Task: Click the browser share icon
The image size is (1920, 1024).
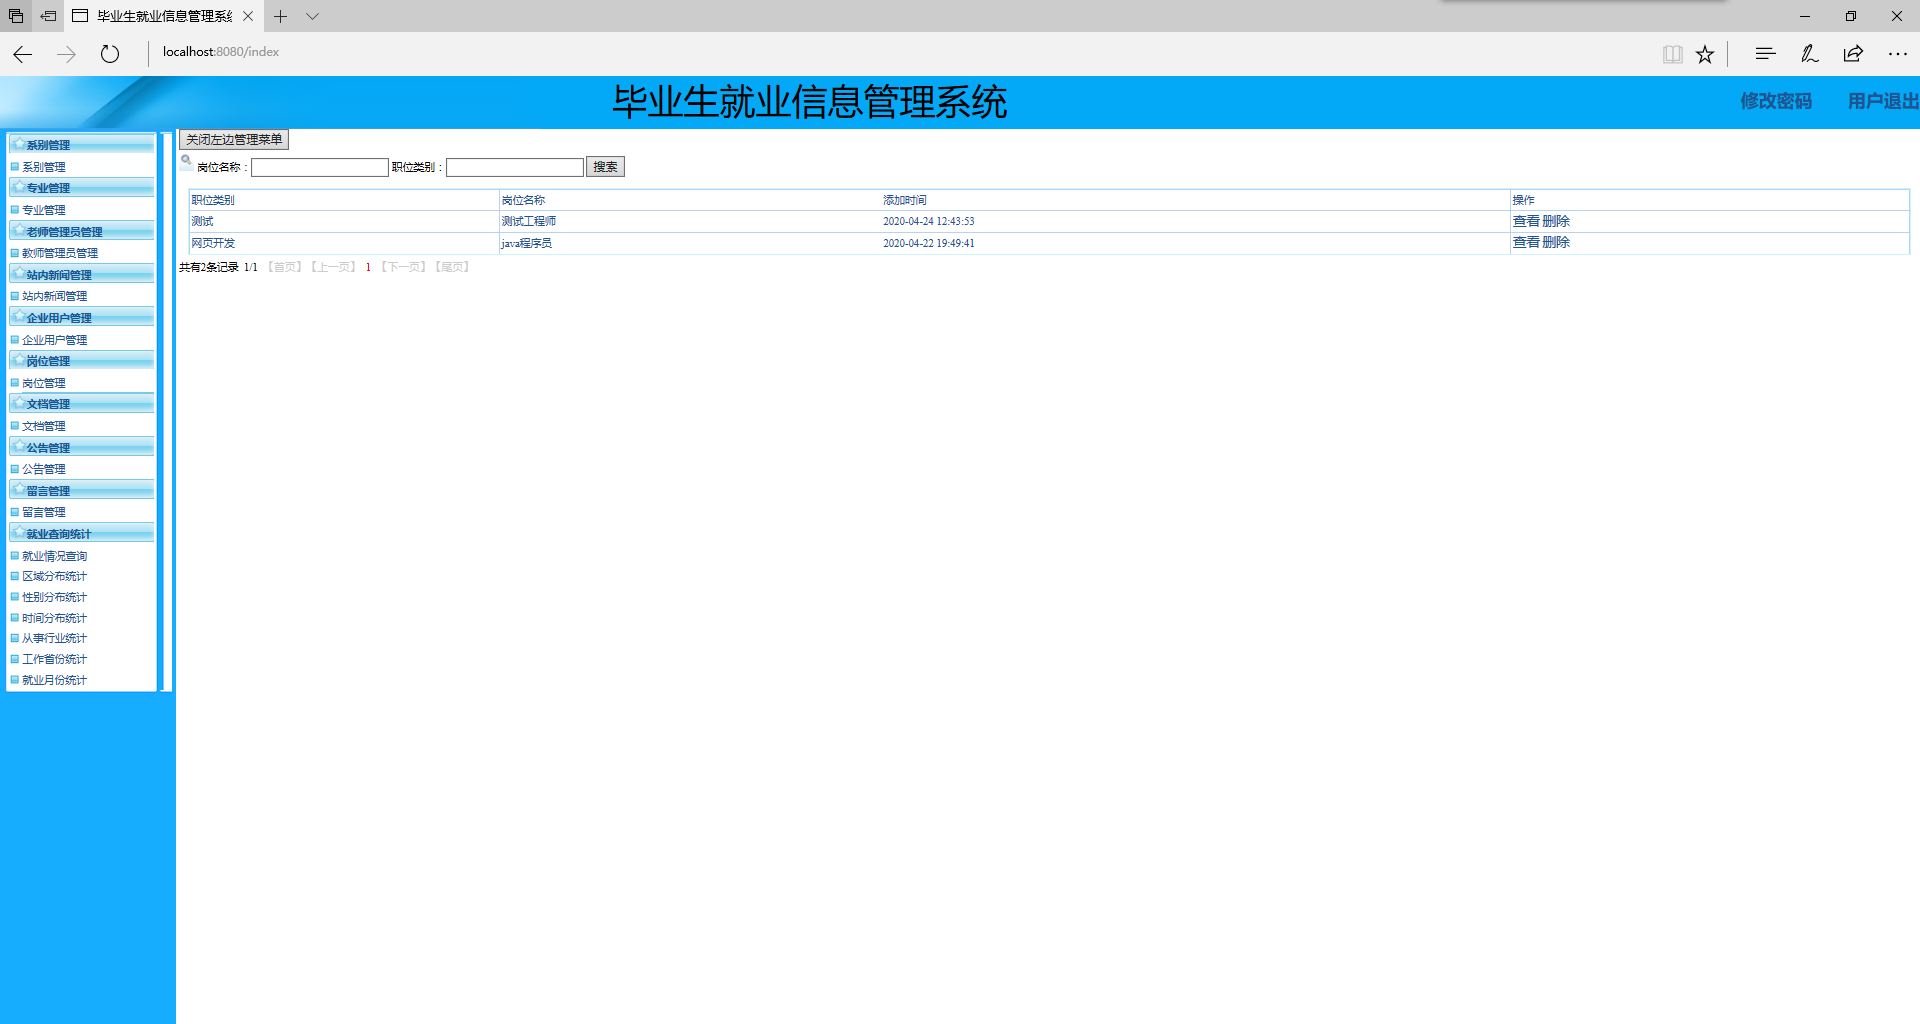Action: tap(1853, 54)
